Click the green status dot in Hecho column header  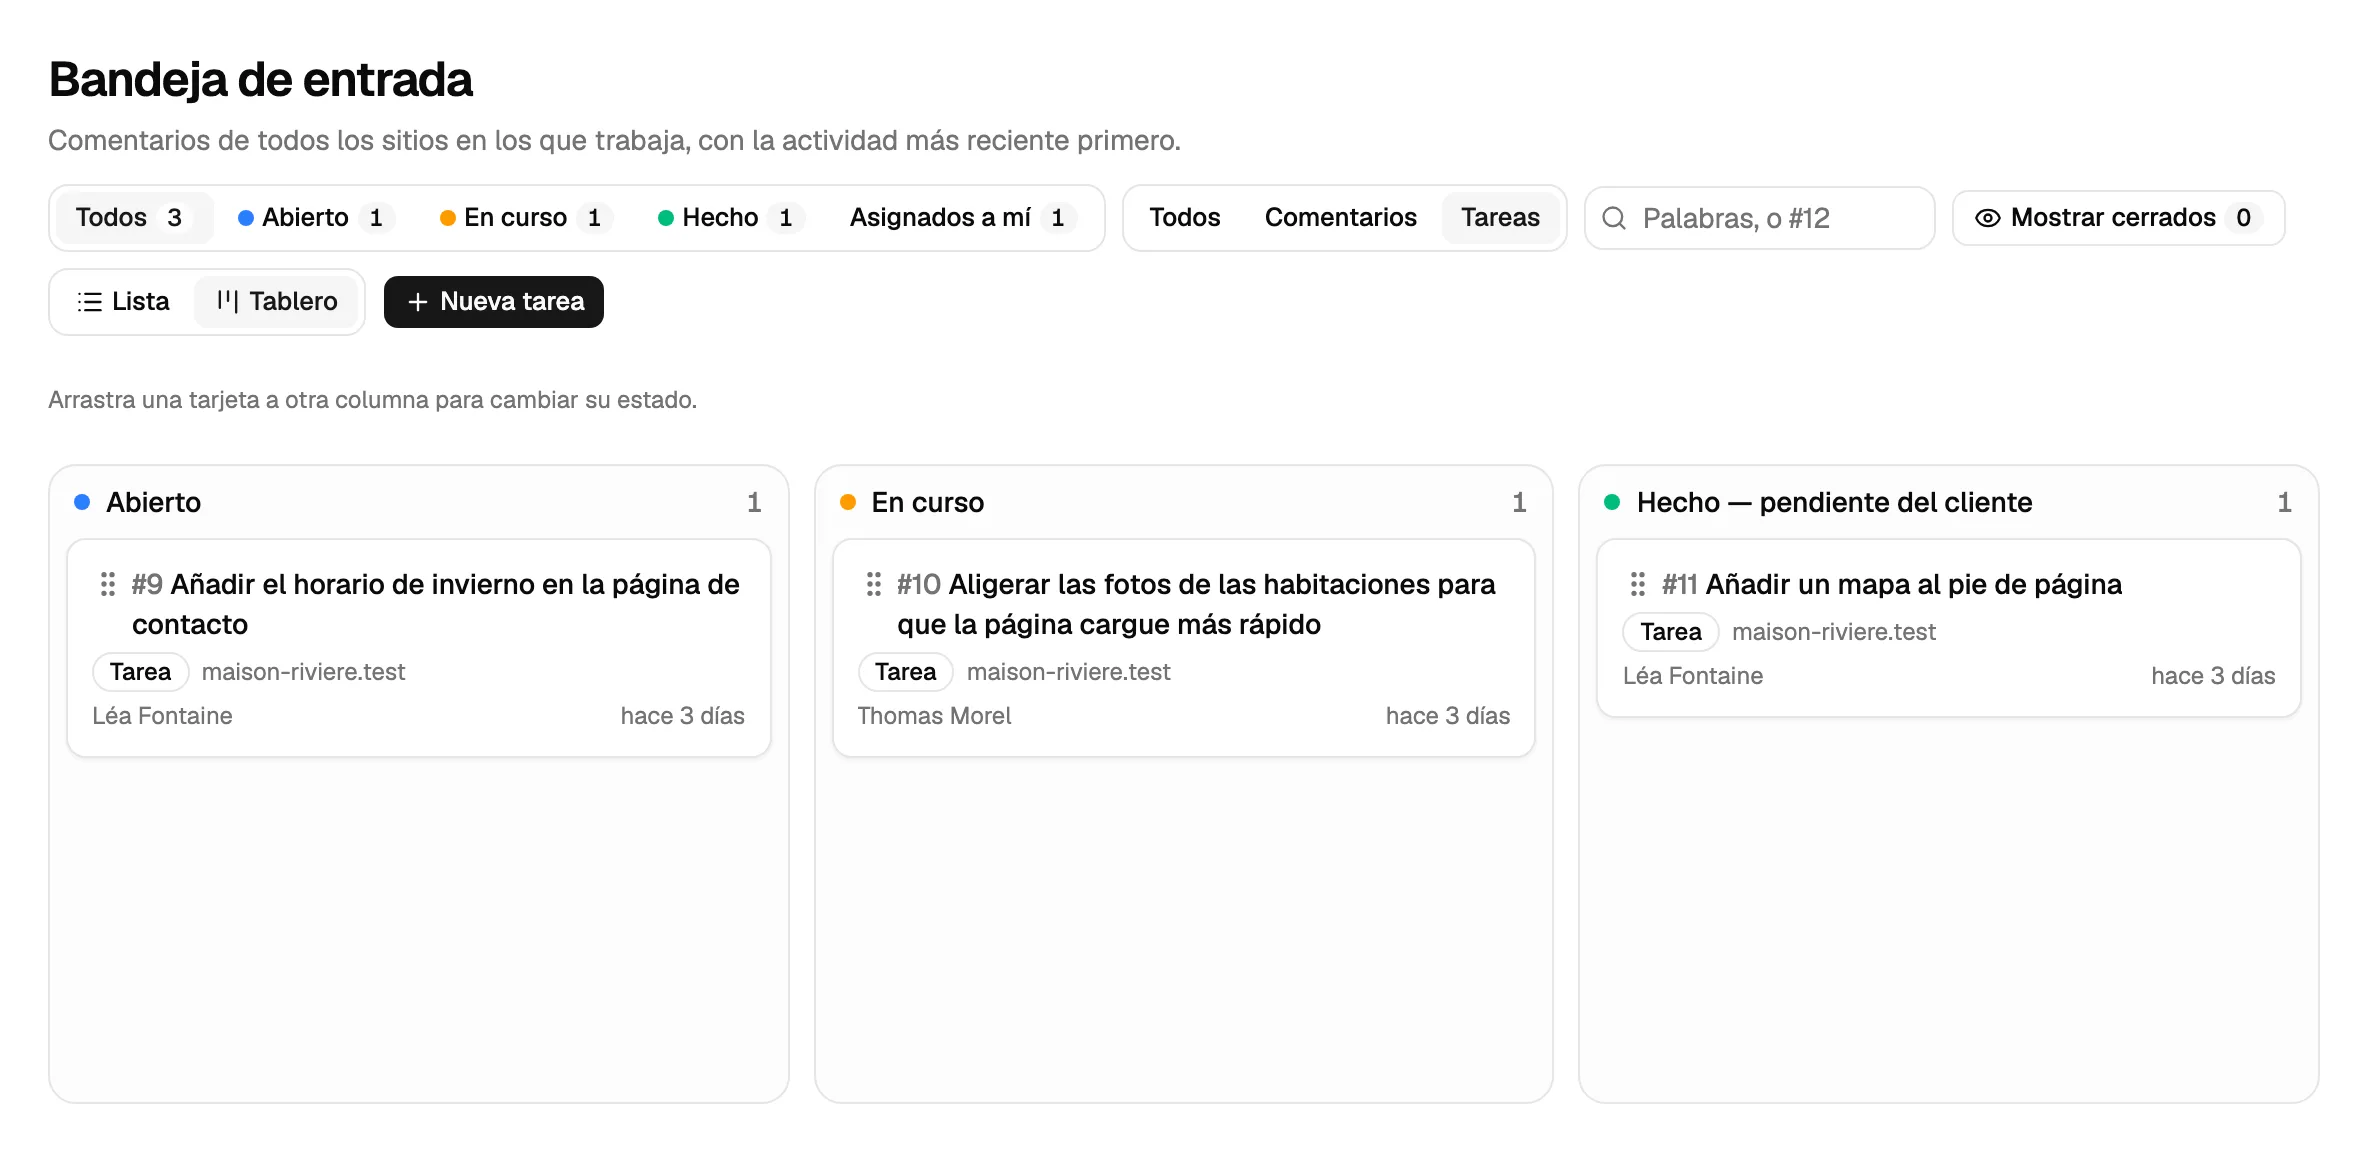[1612, 502]
